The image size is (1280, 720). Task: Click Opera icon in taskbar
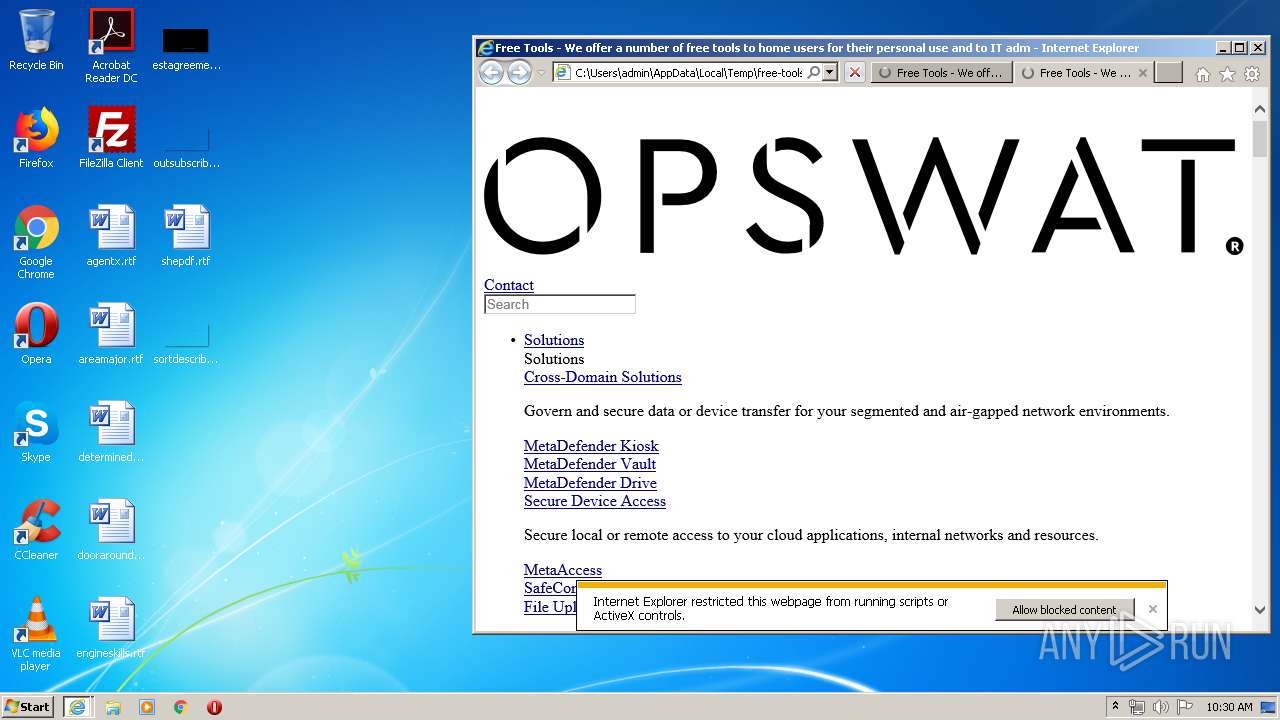pyautogui.click(x=214, y=706)
